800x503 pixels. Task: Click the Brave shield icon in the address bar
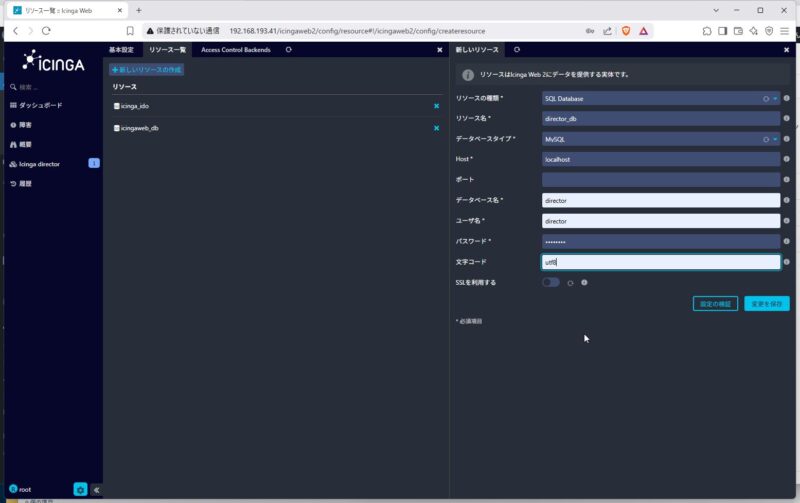tap(626, 31)
